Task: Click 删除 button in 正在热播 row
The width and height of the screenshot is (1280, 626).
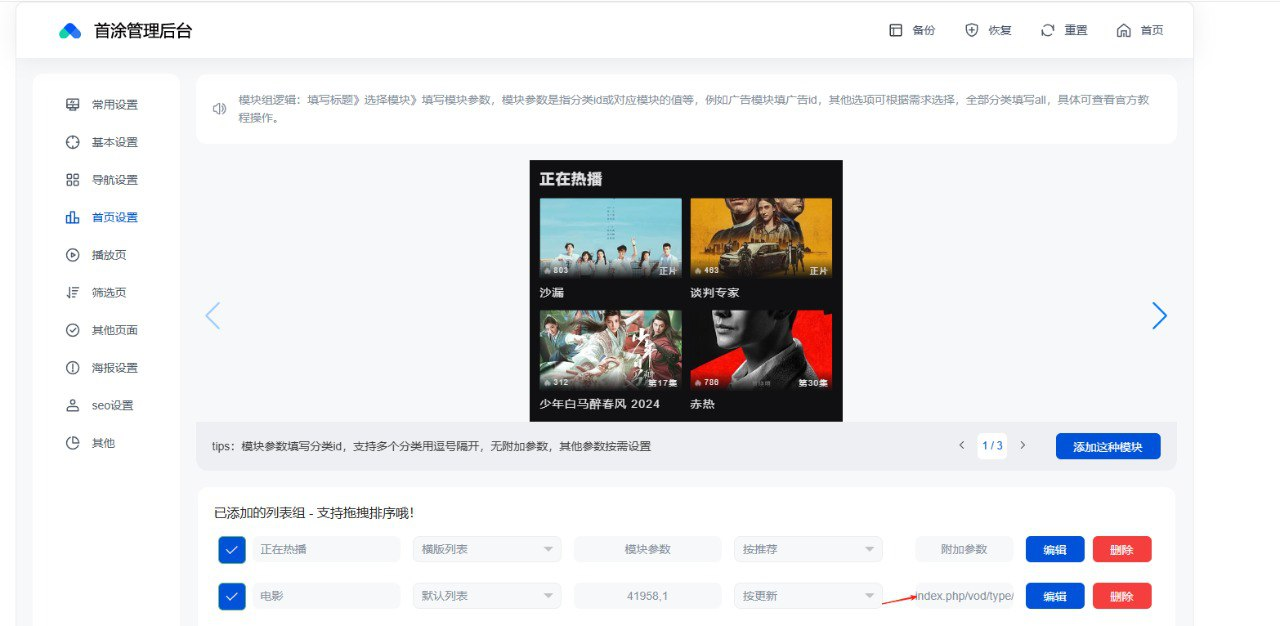Action: point(1122,549)
